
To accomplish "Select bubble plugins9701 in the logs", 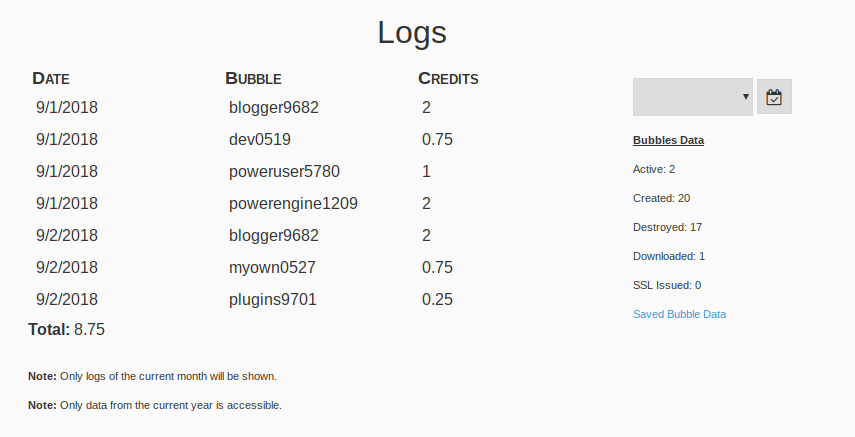I will [x=273, y=300].
